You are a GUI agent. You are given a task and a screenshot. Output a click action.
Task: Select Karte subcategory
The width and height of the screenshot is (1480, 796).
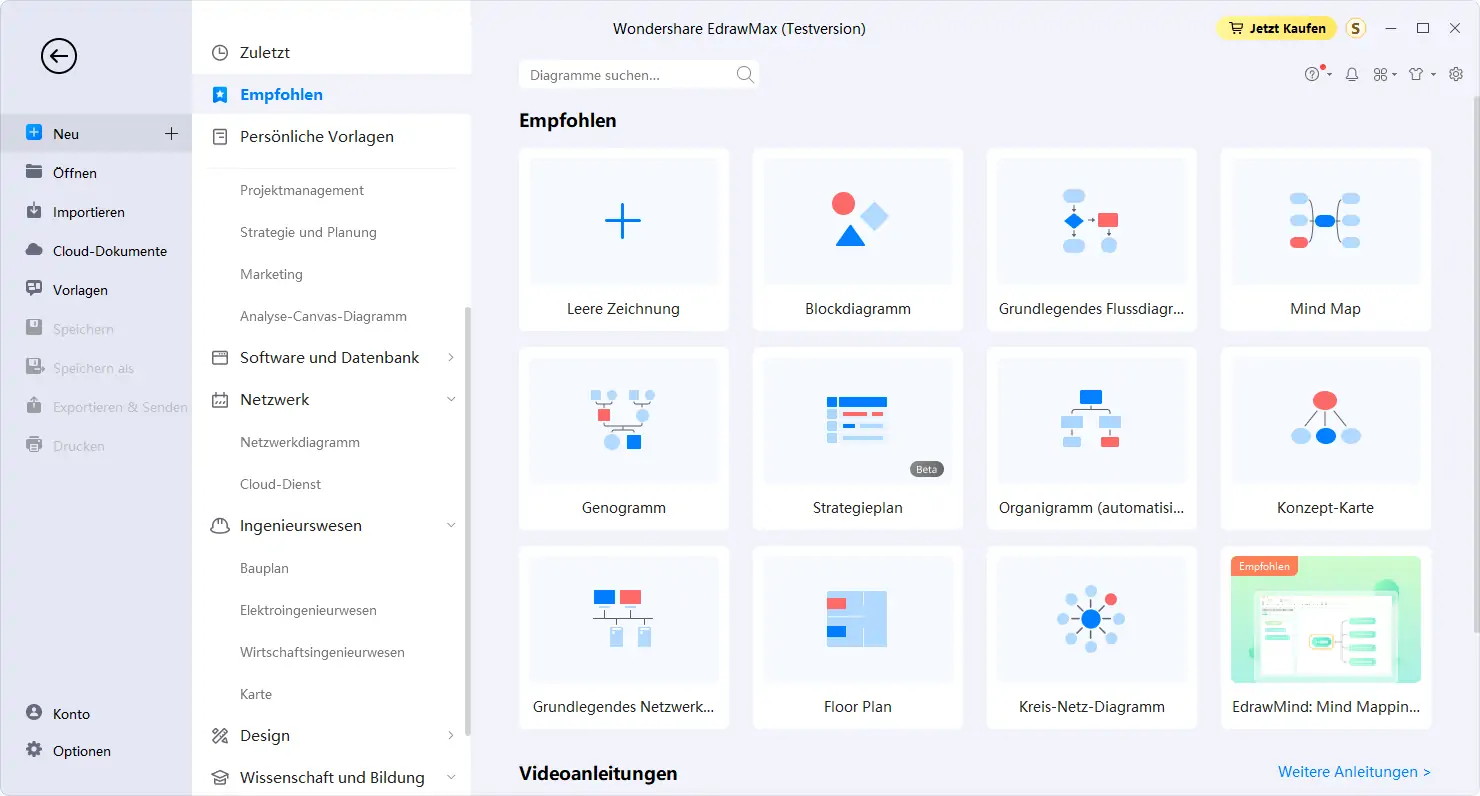(x=256, y=694)
